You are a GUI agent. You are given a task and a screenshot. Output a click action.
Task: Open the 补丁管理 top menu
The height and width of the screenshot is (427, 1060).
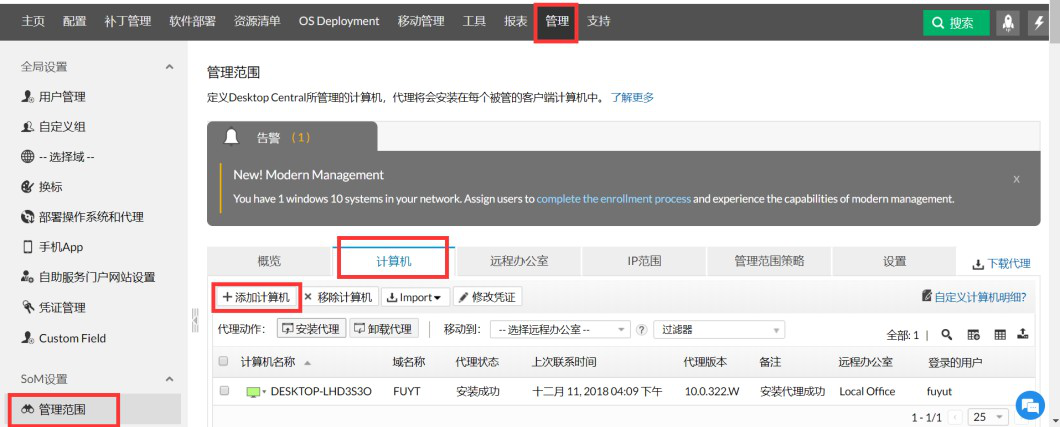(x=128, y=21)
